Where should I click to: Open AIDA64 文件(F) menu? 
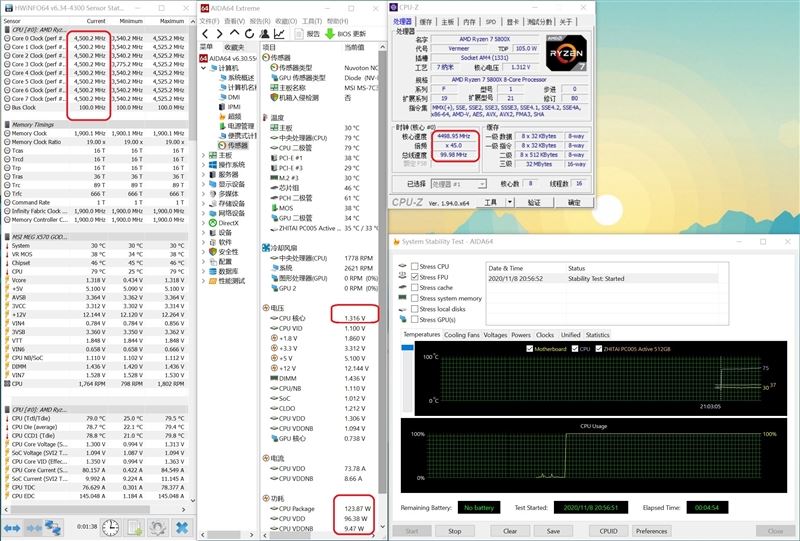click(x=209, y=21)
